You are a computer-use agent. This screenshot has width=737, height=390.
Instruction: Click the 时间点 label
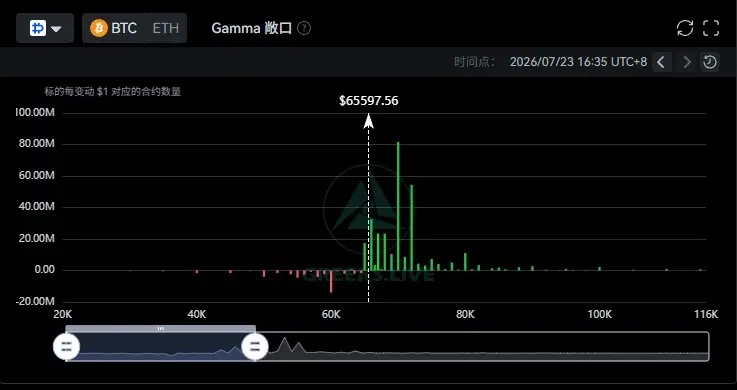click(474, 62)
